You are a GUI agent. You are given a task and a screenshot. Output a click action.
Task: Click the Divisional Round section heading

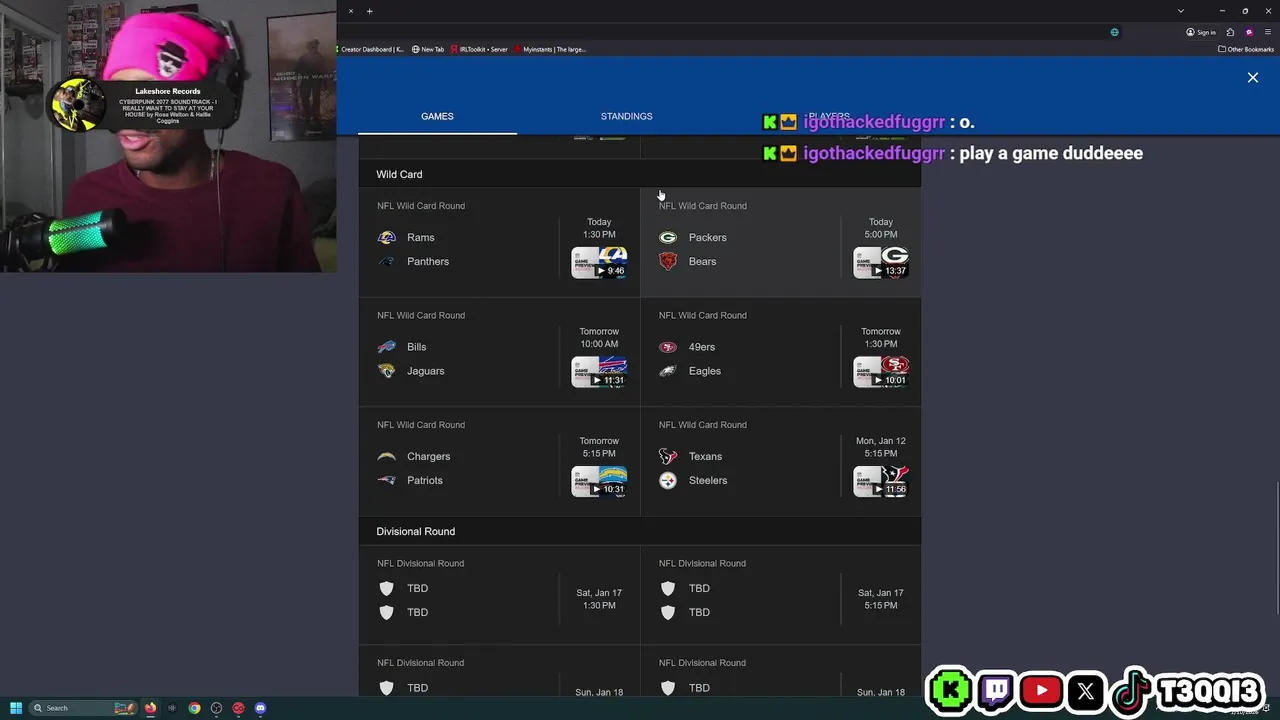click(x=415, y=531)
